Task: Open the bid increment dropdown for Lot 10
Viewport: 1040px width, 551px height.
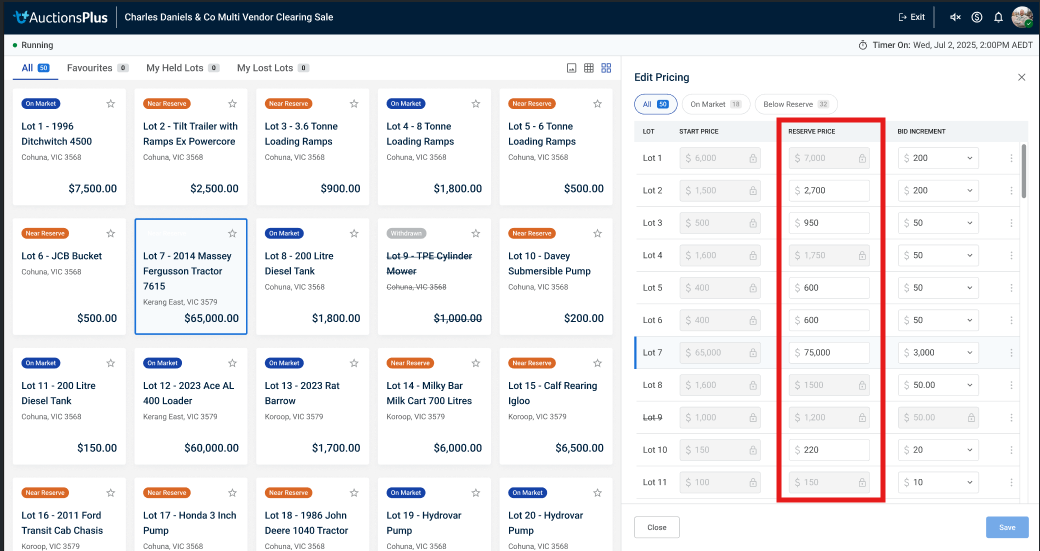Action: (x=937, y=450)
